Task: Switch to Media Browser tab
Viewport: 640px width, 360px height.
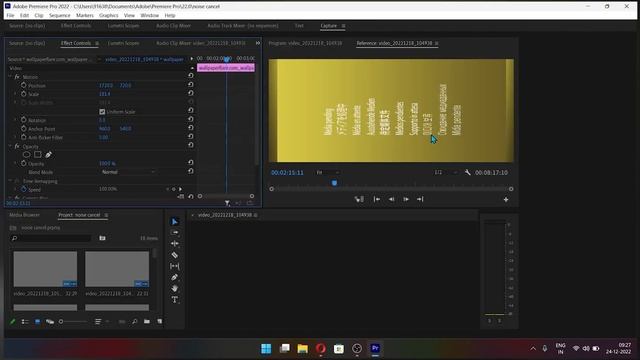Action: 24,215
